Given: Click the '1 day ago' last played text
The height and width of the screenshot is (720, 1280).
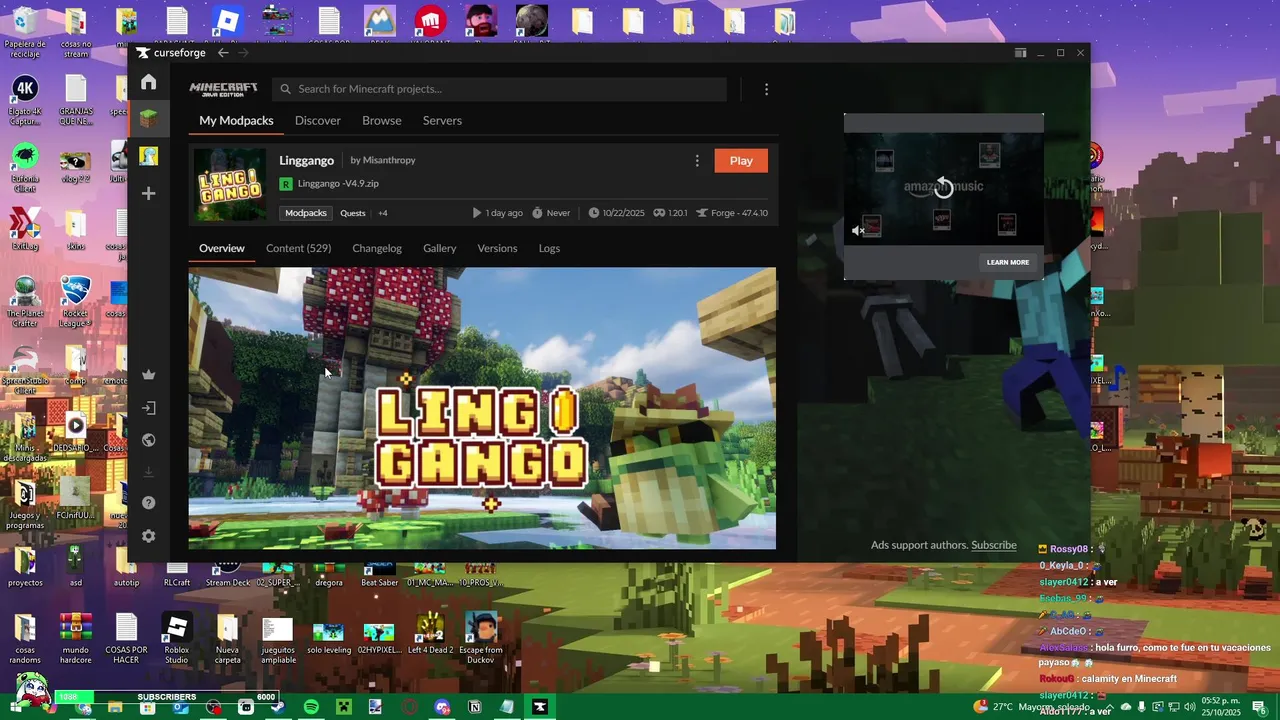Looking at the screenshot, I should coord(504,213).
